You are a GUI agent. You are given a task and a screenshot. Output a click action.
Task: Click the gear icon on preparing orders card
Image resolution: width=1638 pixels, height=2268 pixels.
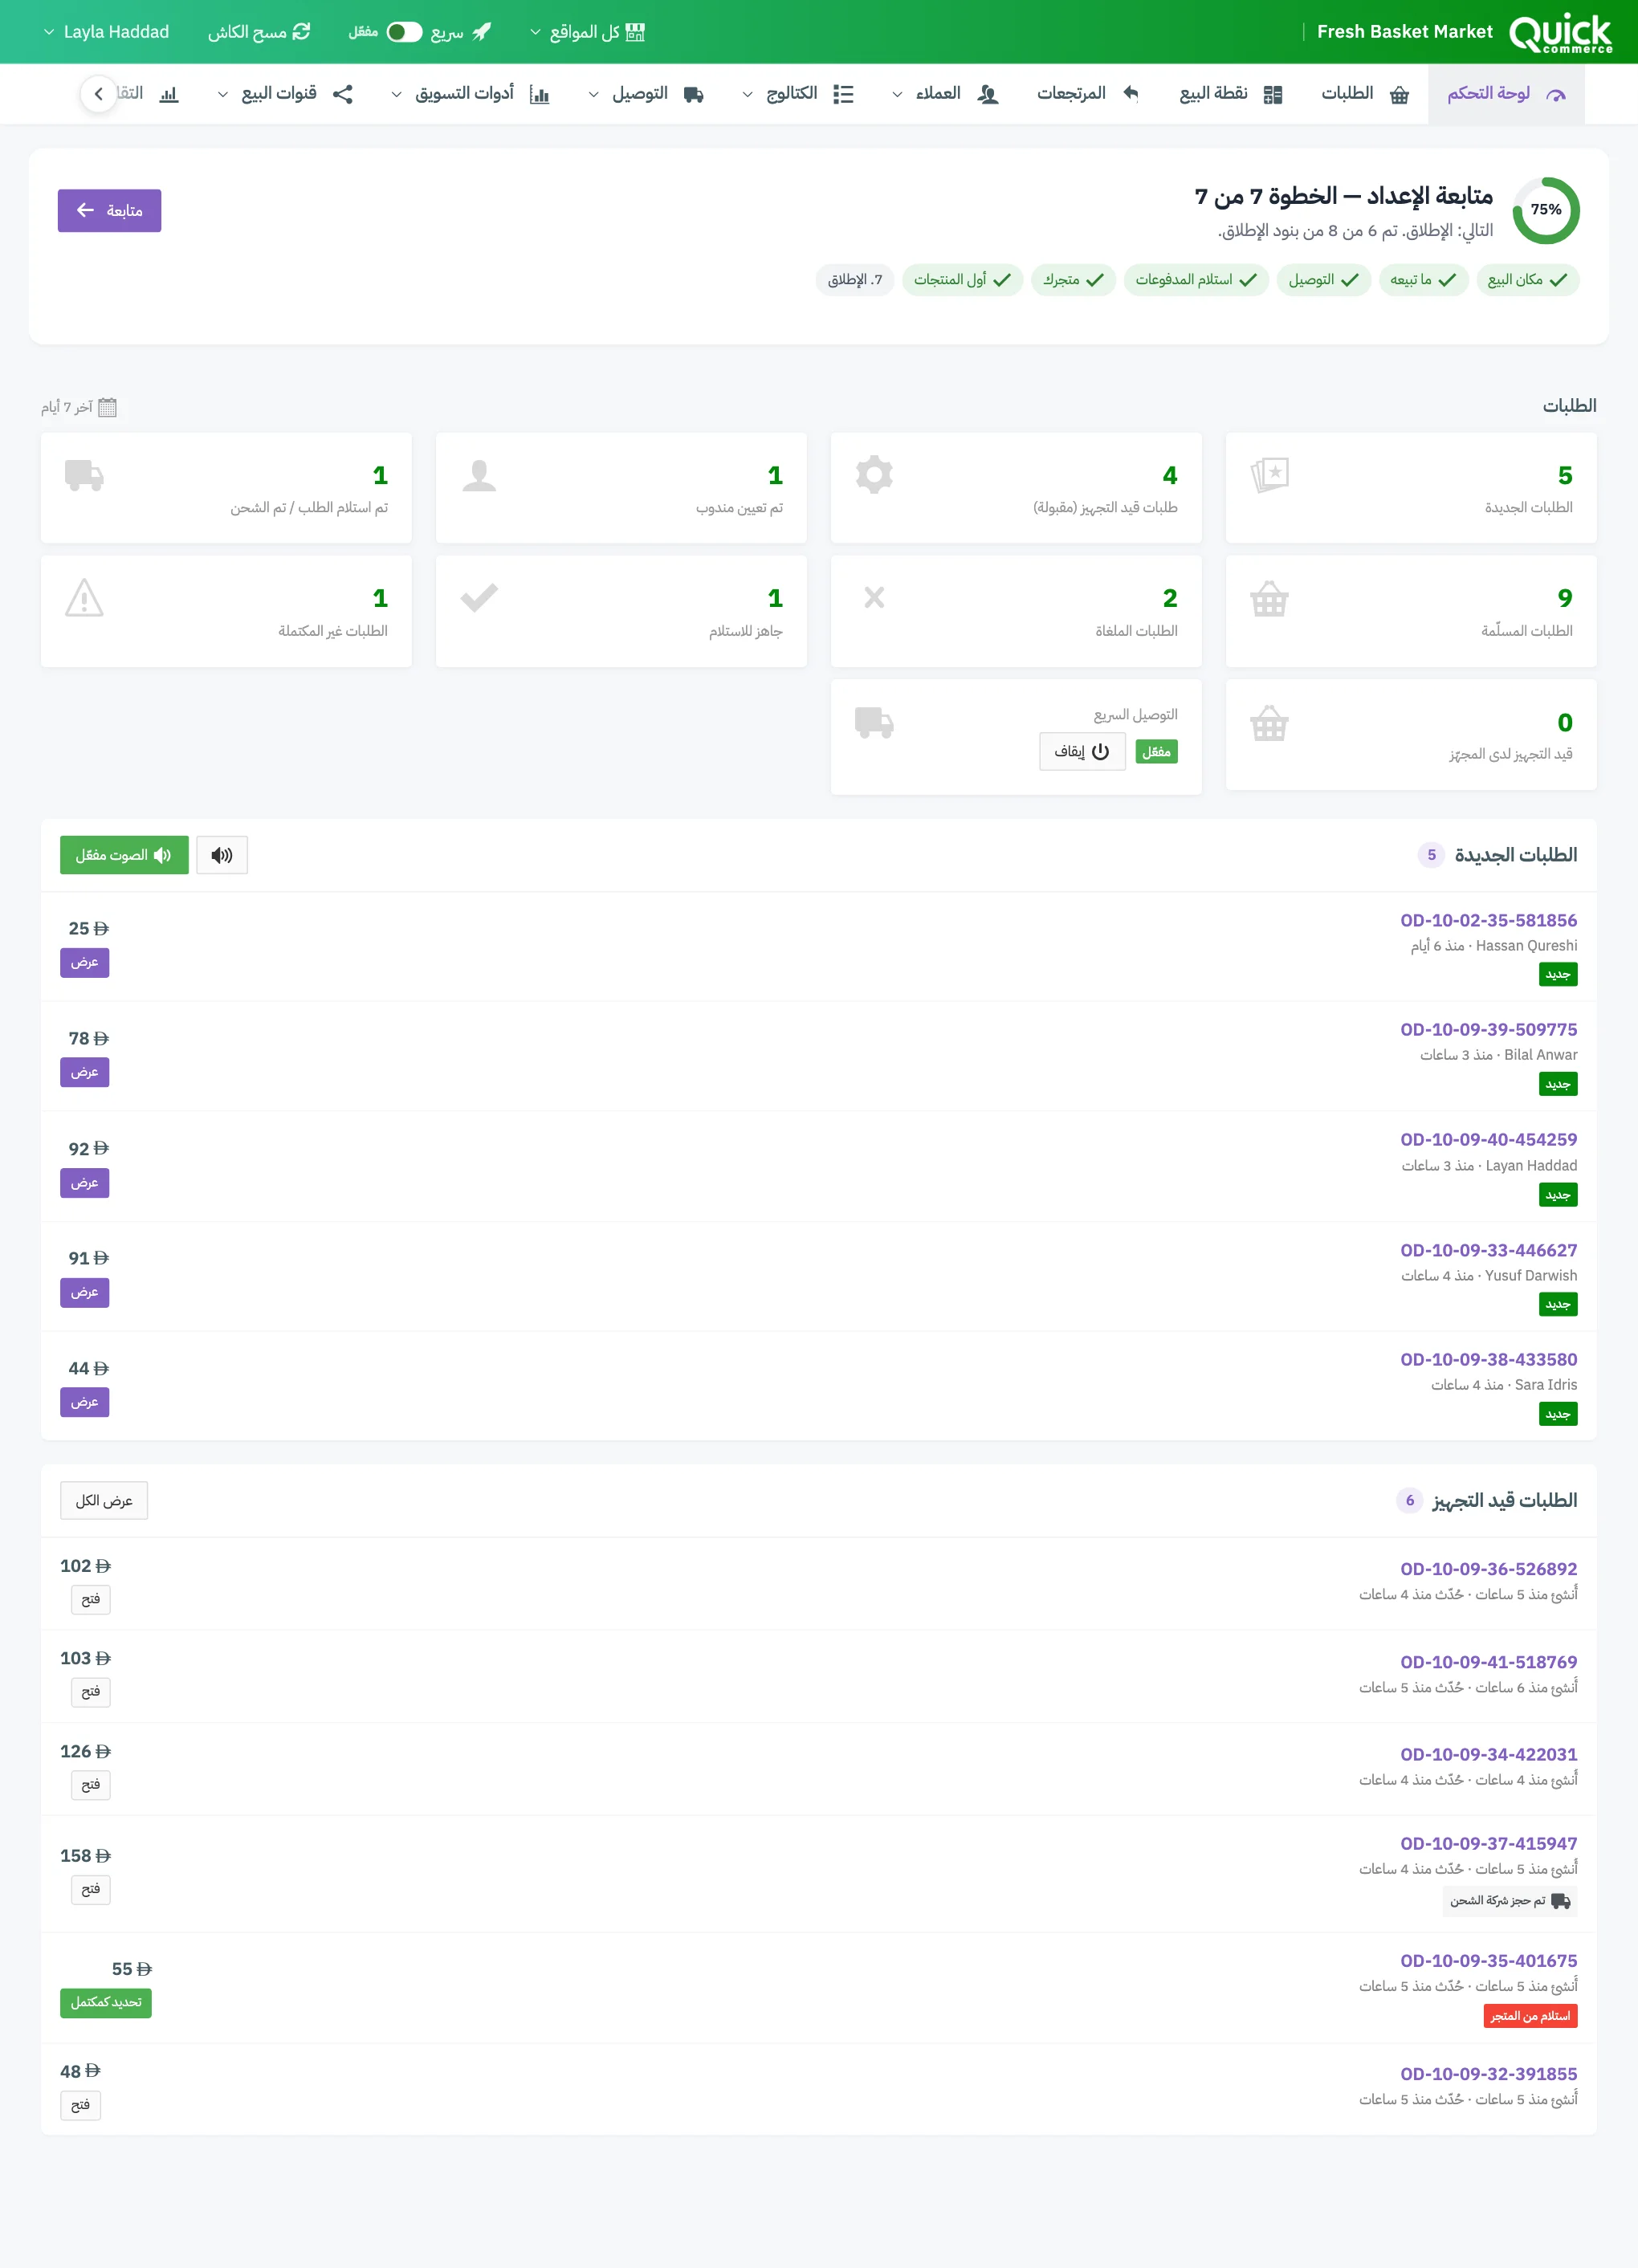(x=874, y=475)
